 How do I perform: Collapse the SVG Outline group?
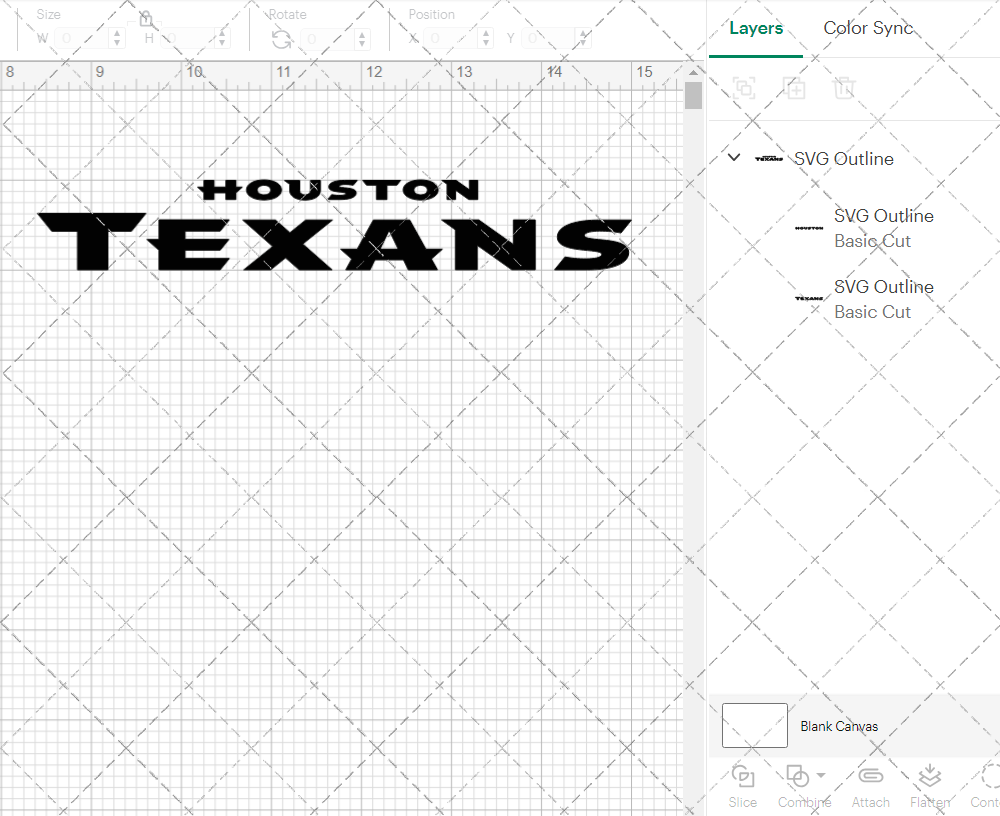coord(733,158)
